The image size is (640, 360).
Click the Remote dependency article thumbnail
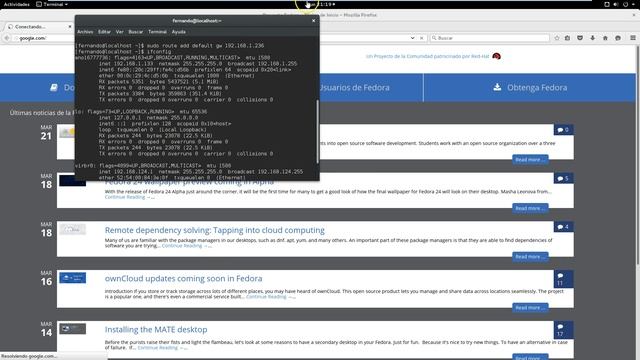72,229
